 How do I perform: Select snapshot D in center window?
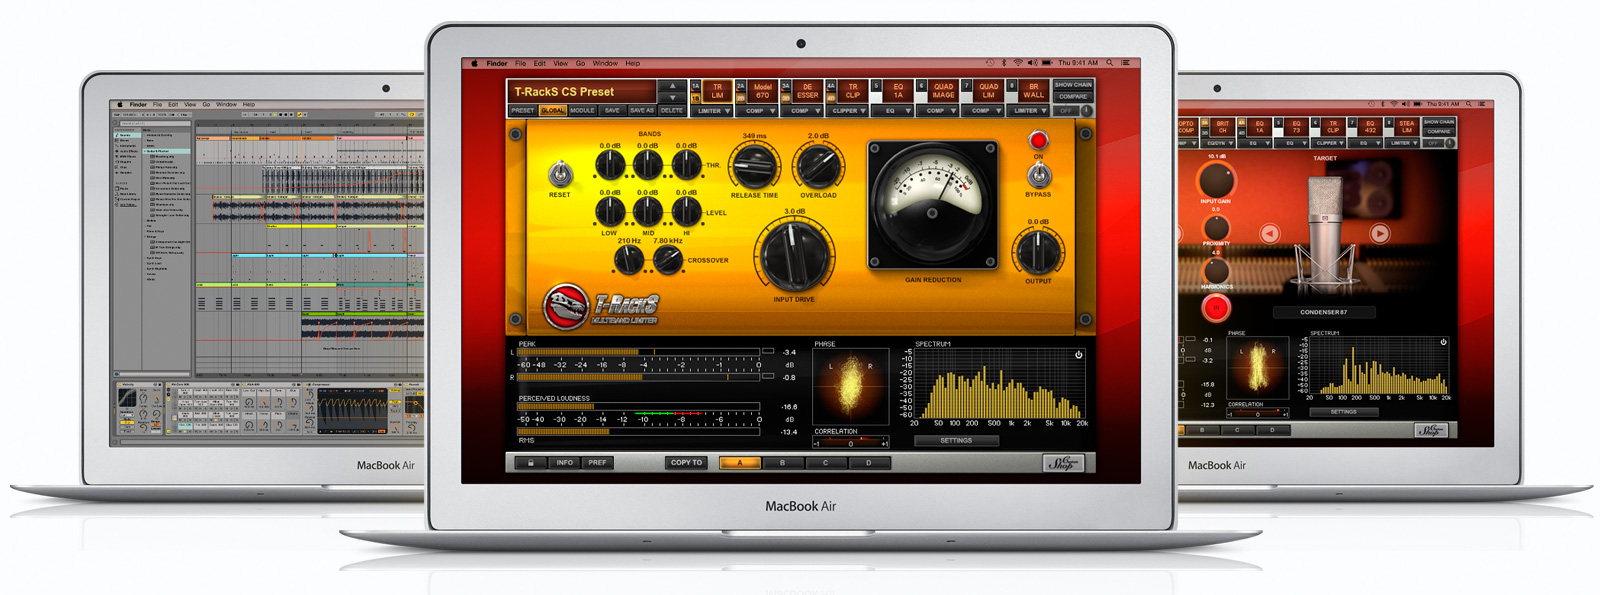[869, 463]
